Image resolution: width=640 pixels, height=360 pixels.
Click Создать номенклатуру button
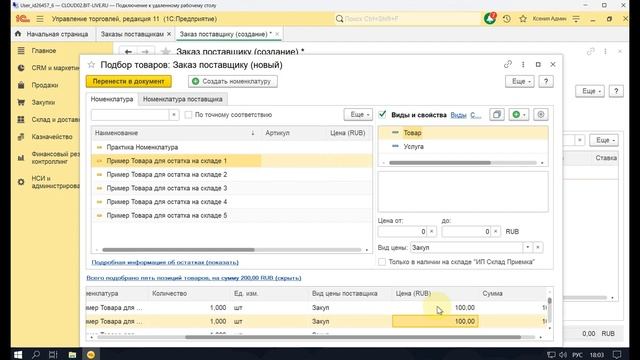point(233,81)
